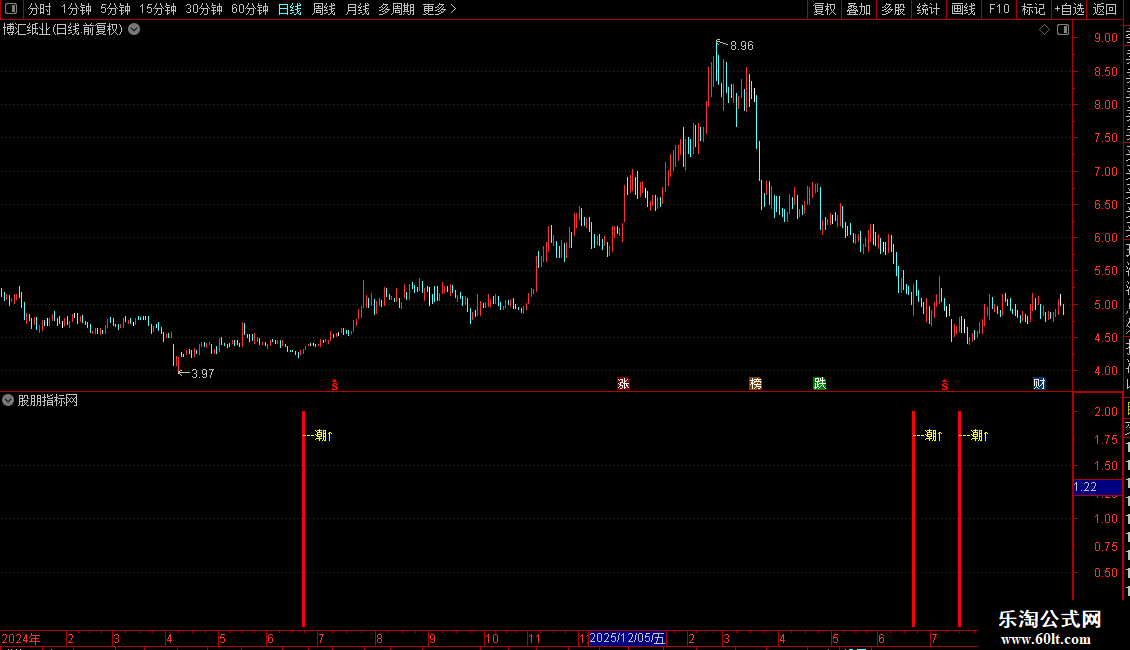
Task: Click the first red S marker icon
Action: pyautogui.click(x=334, y=385)
